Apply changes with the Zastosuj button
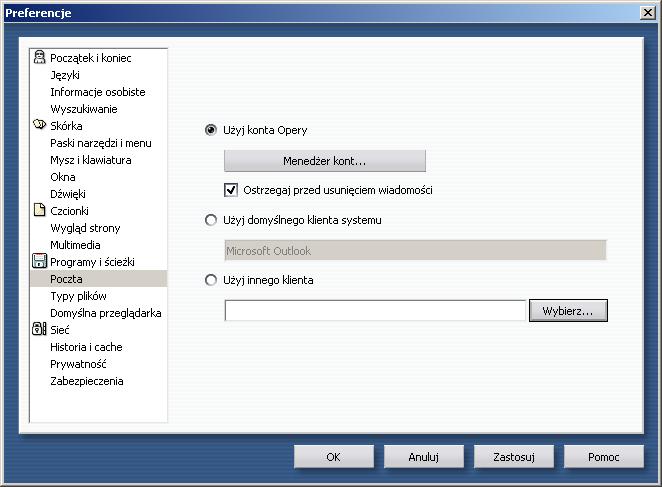 pyautogui.click(x=514, y=457)
